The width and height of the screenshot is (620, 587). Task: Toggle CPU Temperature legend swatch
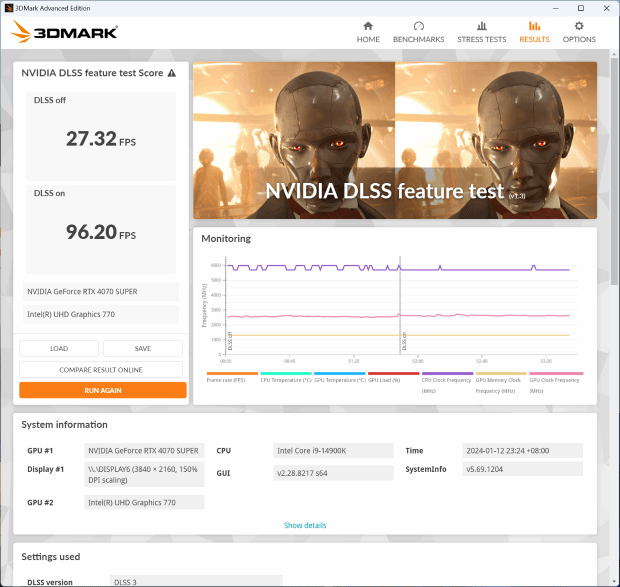pos(286,373)
